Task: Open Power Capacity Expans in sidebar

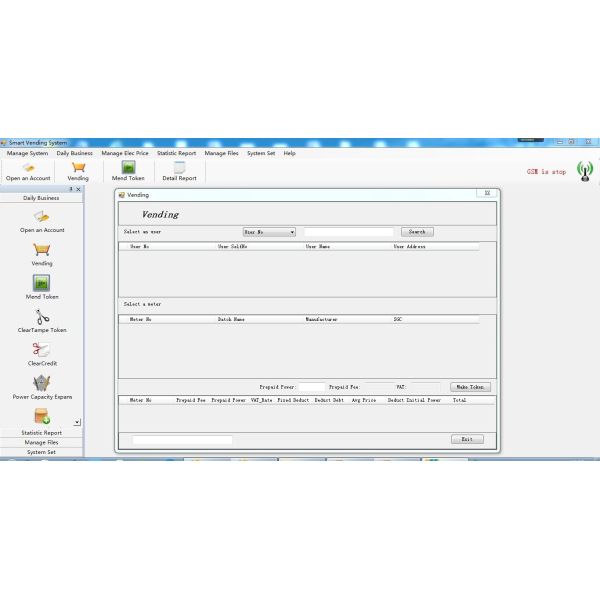Action: [42, 385]
